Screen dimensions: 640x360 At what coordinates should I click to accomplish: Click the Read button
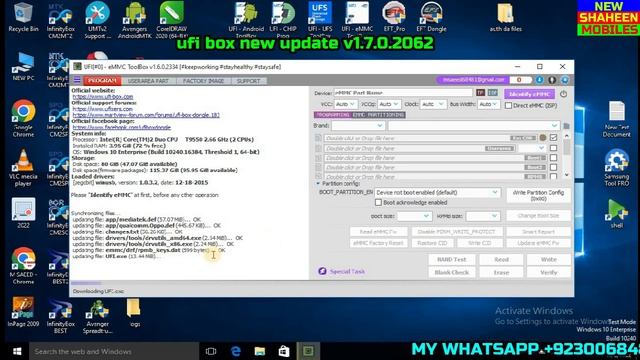501,260
